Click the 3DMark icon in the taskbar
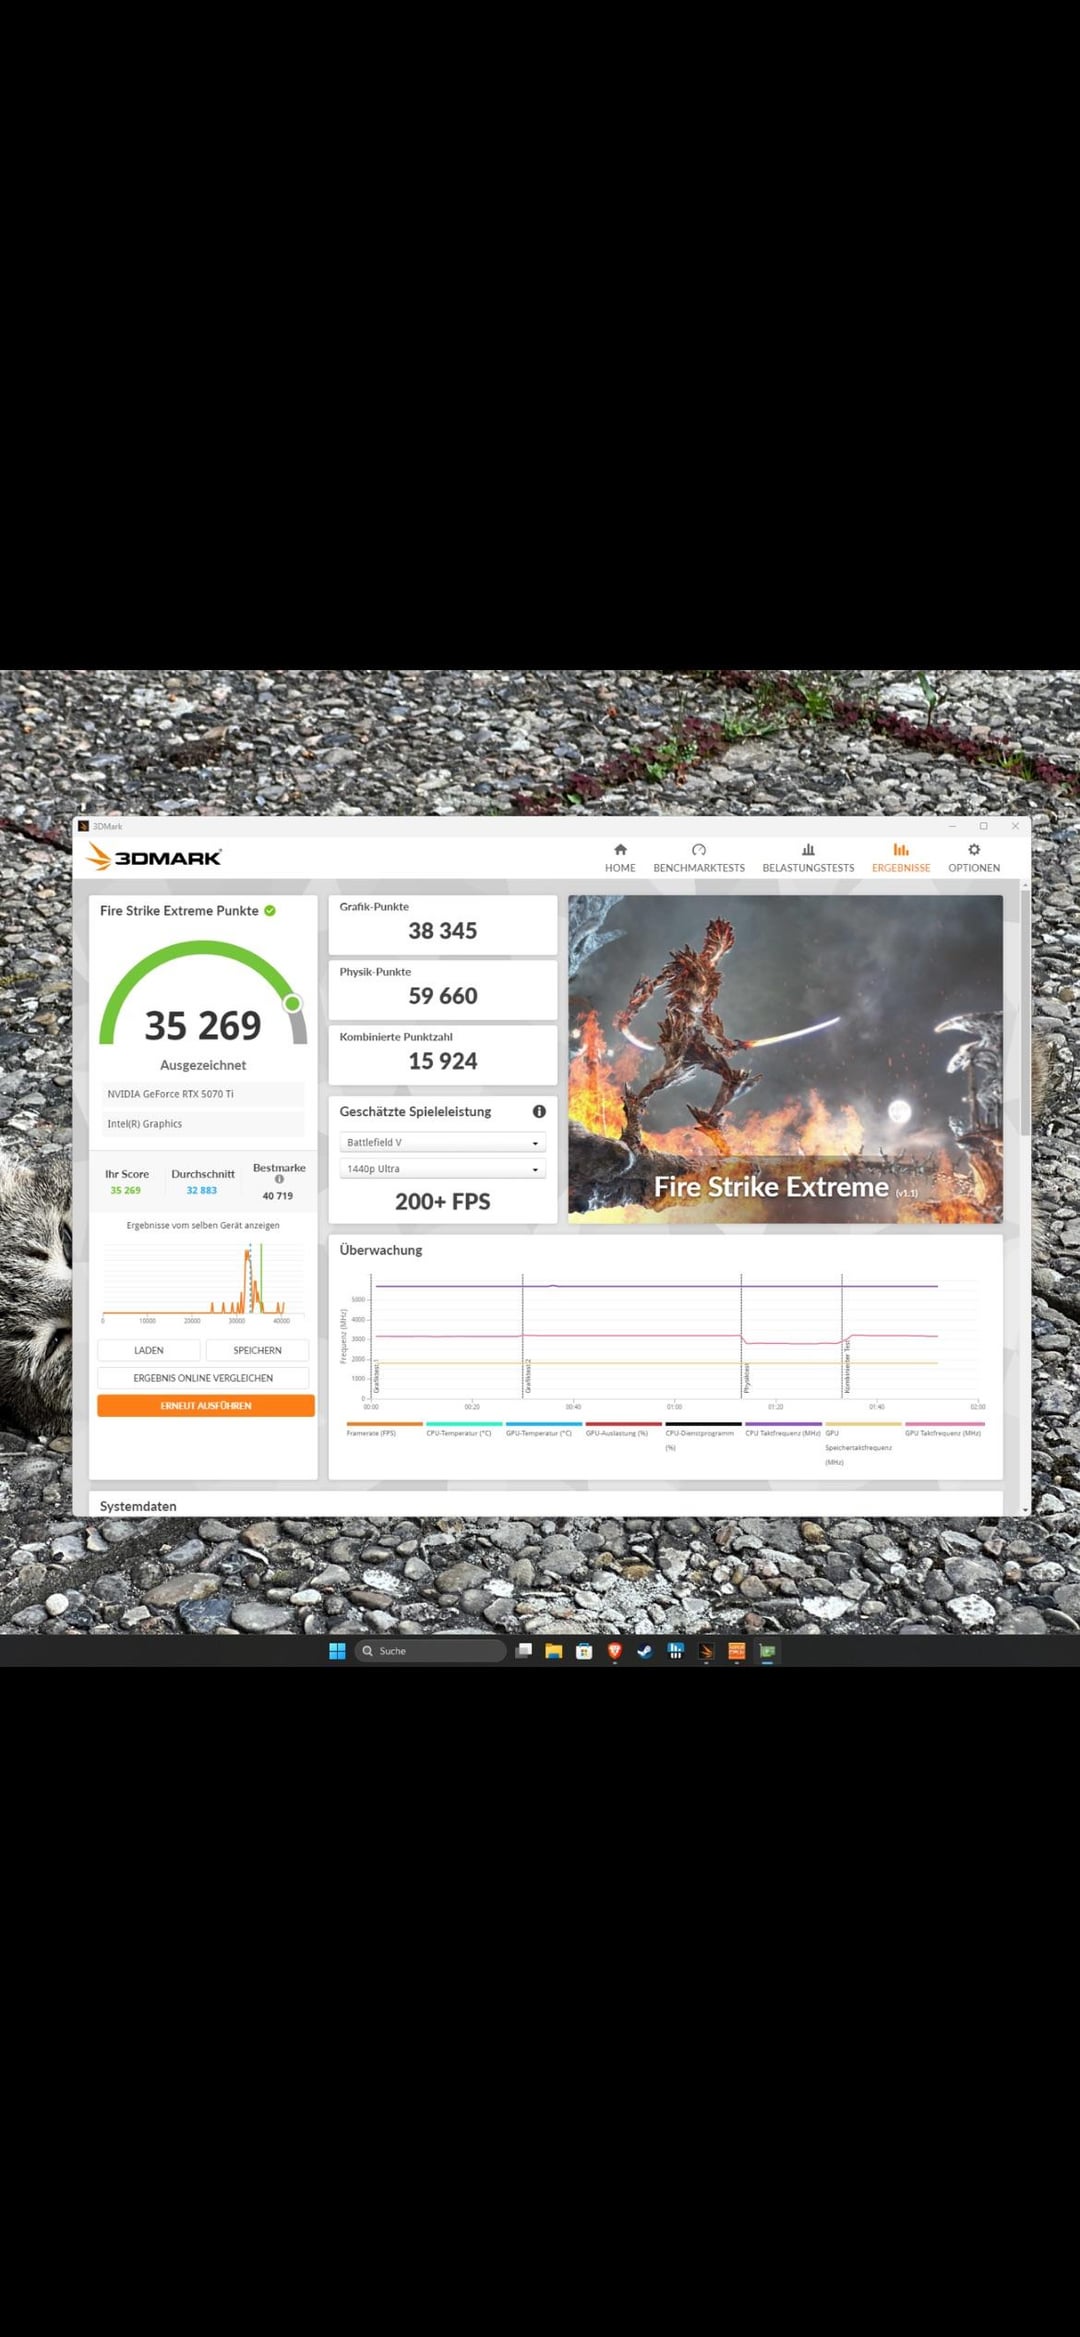Screen dimensions: 1080x2337 [706, 1651]
